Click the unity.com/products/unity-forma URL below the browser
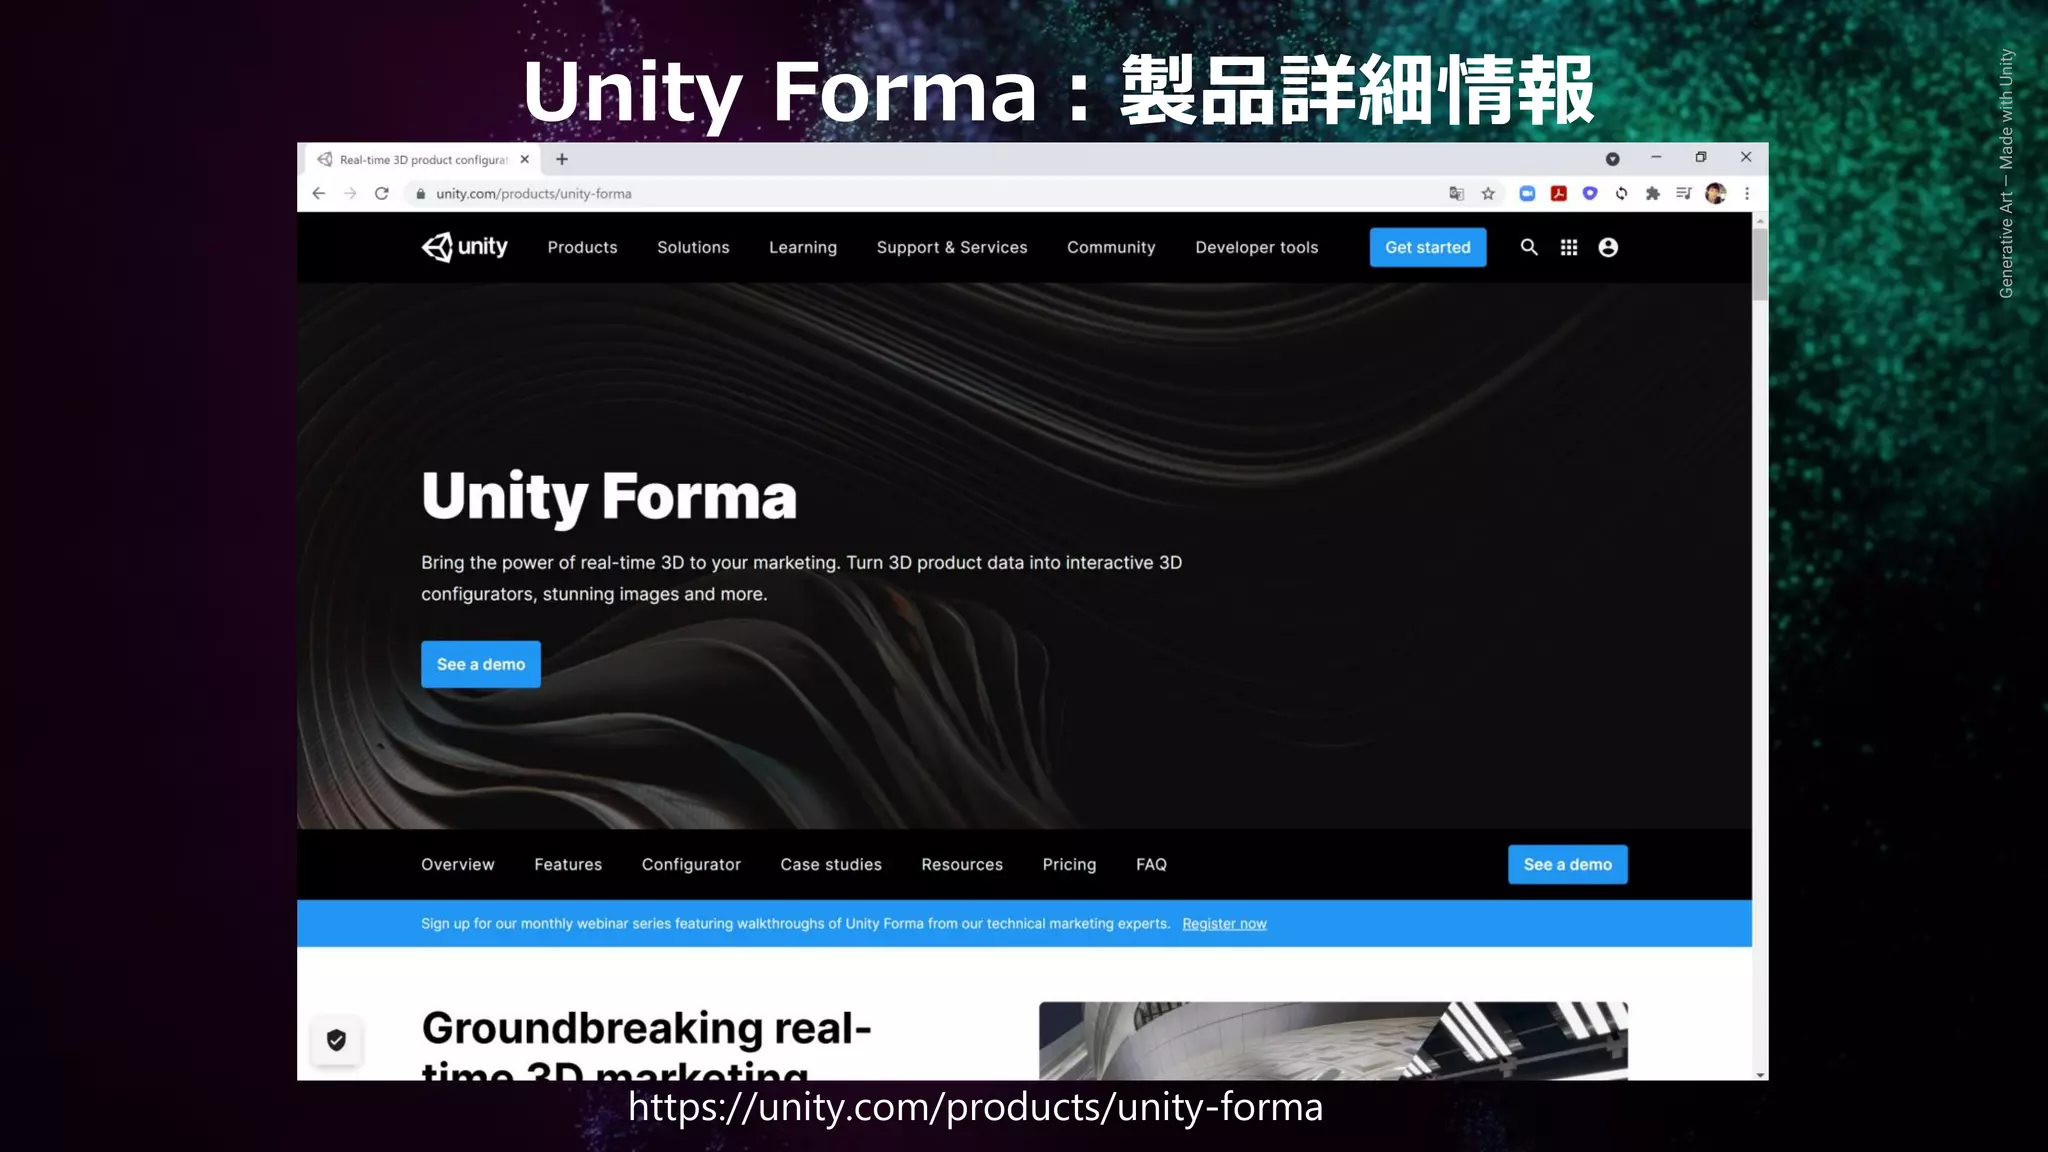 coord(975,1107)
